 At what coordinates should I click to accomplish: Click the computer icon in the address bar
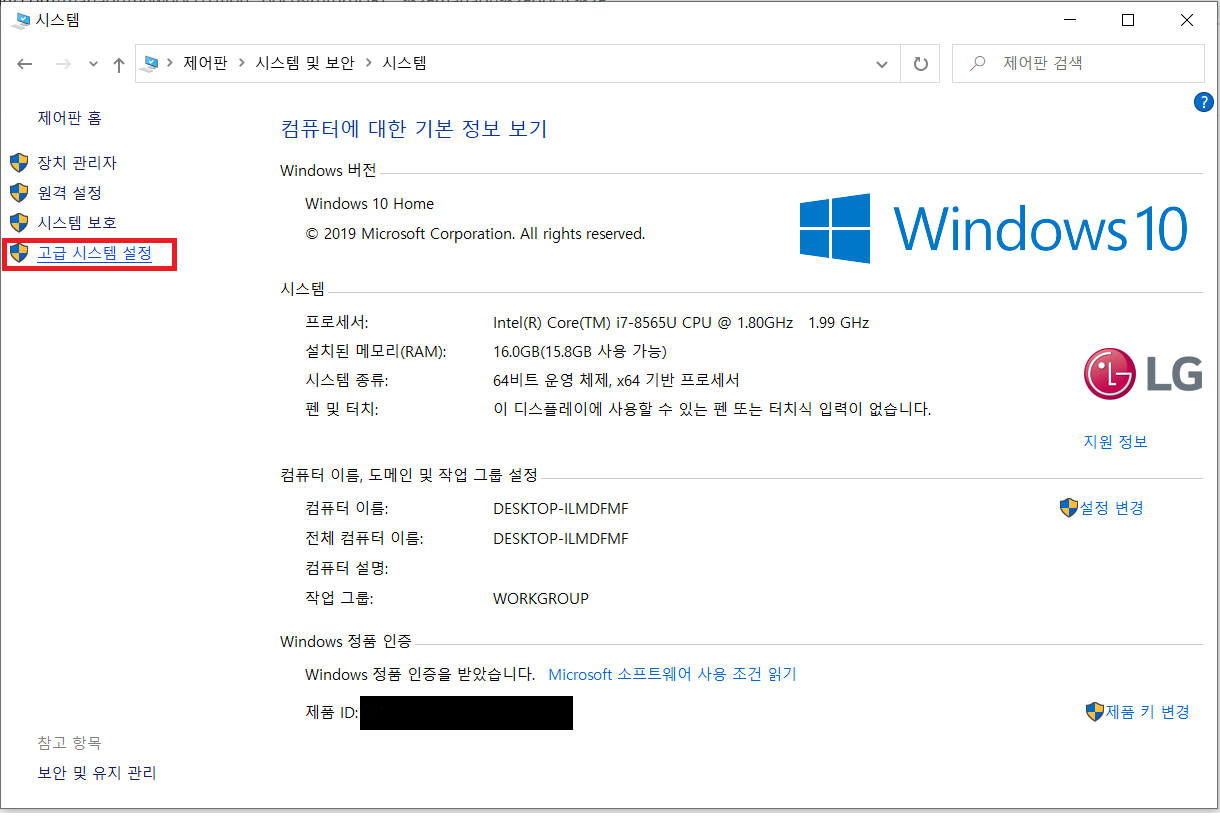pos(151,63)
